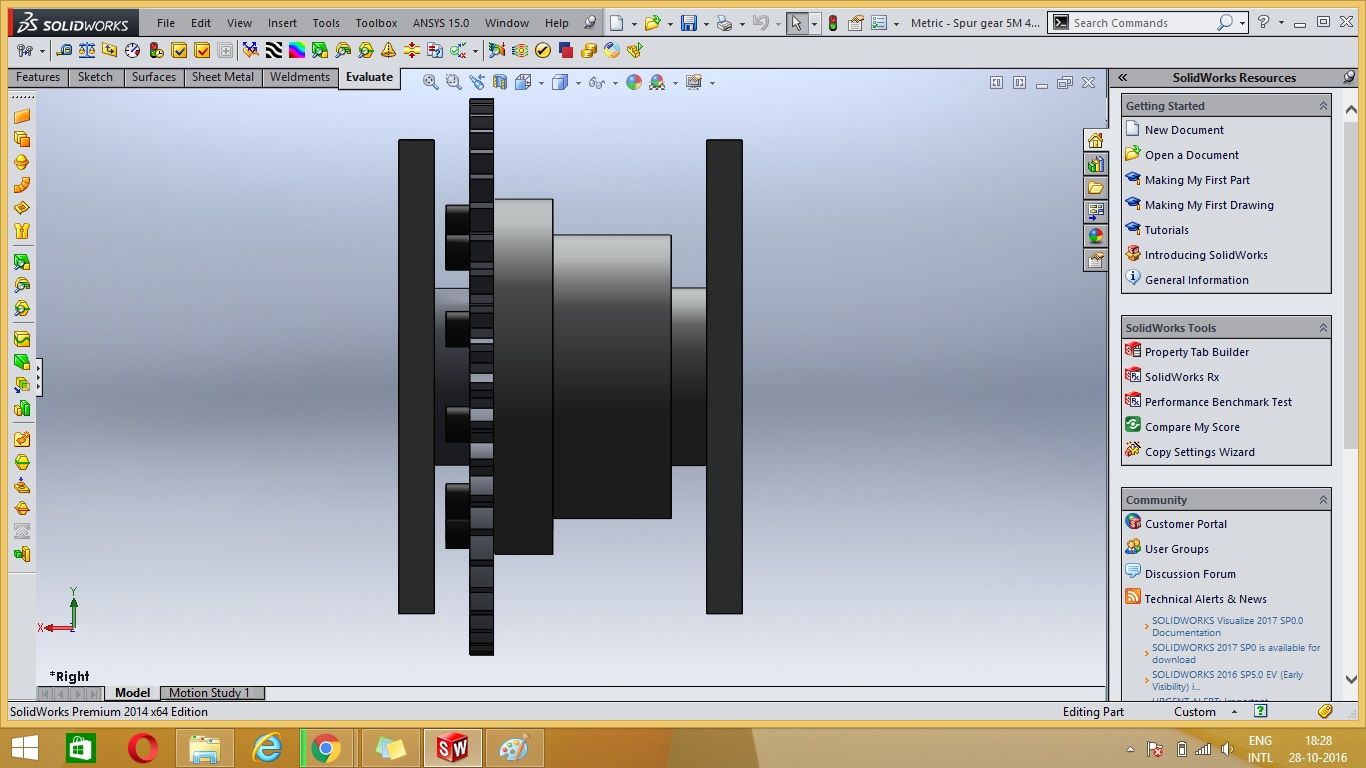1366x768 pixels.
Task: Open Compare Documents tool
Action: 435,50
